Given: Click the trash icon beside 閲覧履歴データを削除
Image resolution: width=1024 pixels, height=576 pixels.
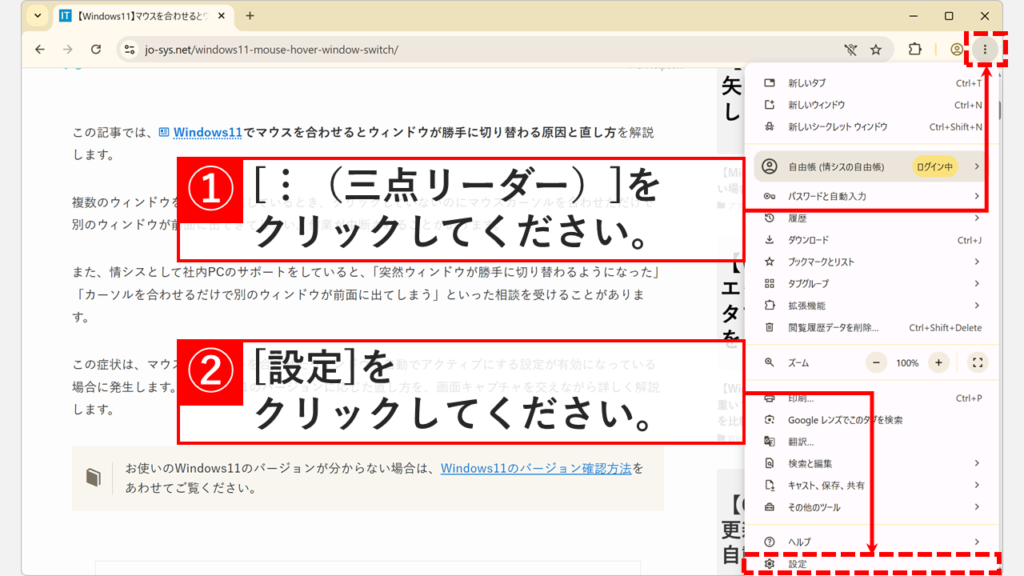Looking at the screenshot, I should [769, 328].
